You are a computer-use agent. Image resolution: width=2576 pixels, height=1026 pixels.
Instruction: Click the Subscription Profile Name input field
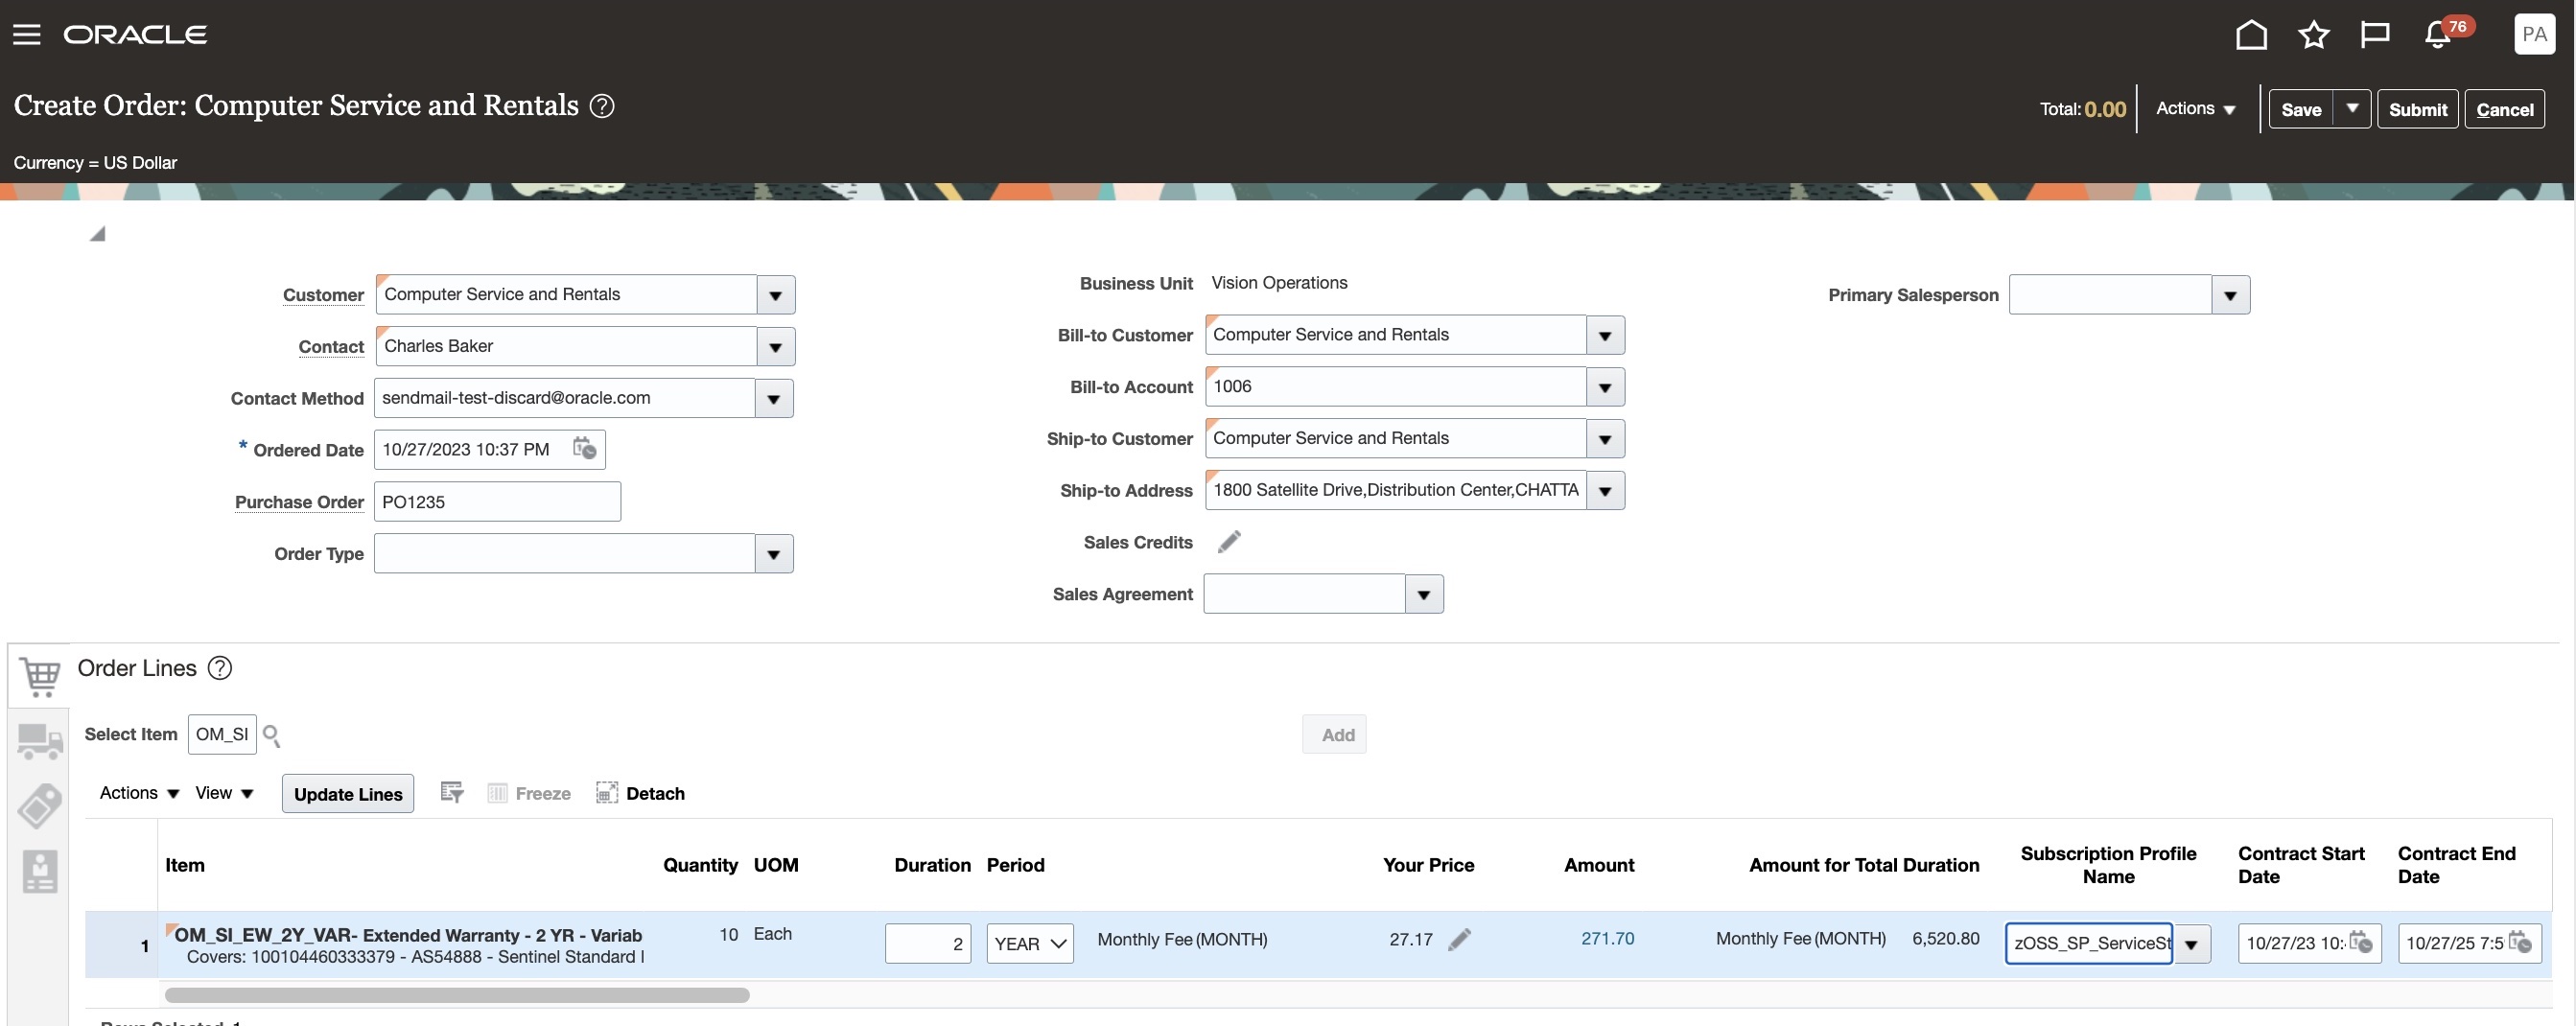tap(2089, 944)
